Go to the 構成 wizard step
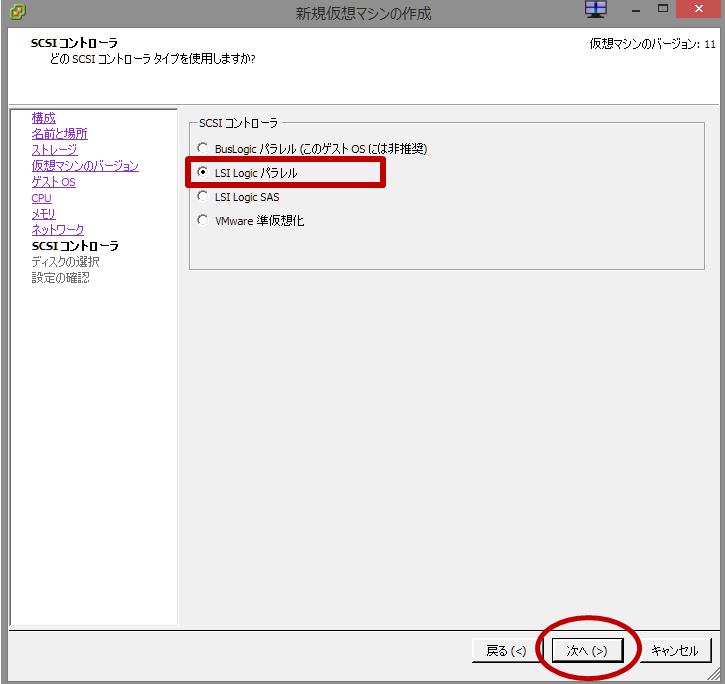The width and height of the screenshot is (725, 684). 43,118
